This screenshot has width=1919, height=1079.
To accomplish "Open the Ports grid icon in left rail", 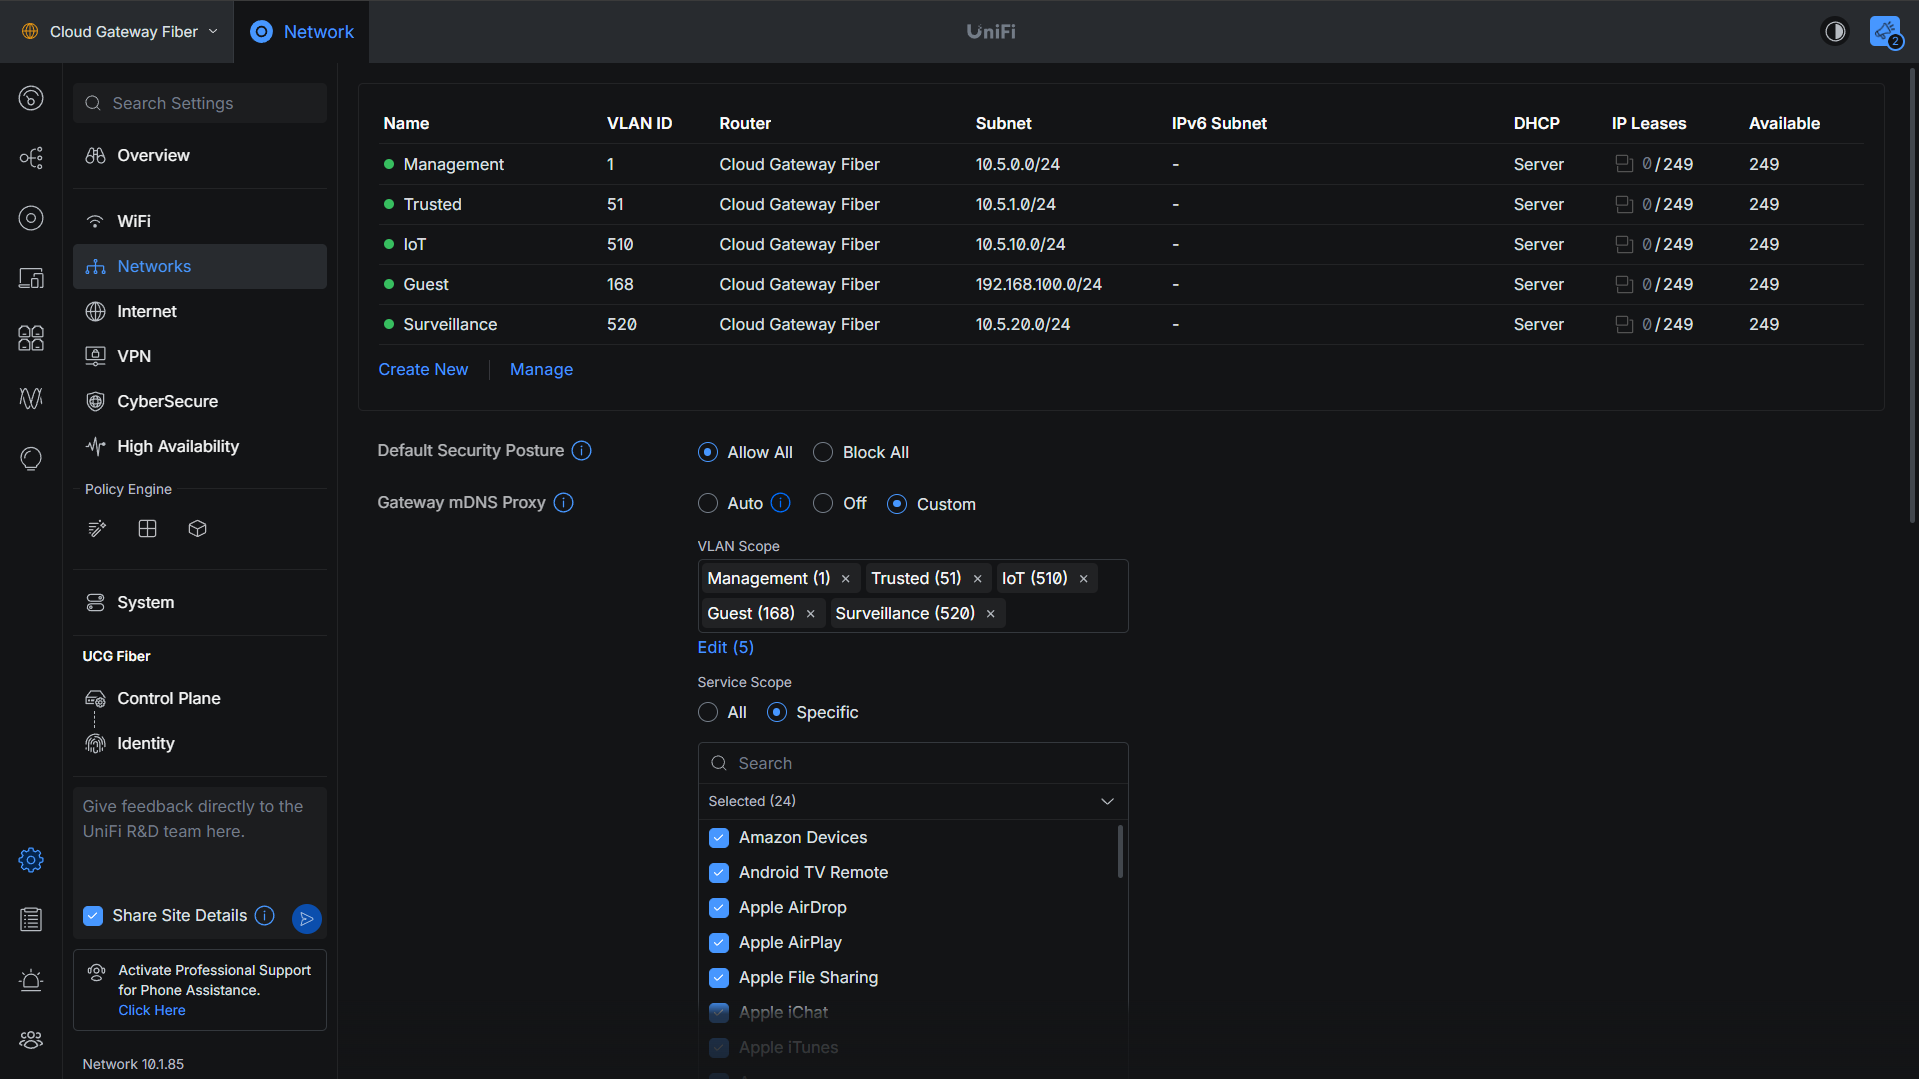I will (31, 338).
